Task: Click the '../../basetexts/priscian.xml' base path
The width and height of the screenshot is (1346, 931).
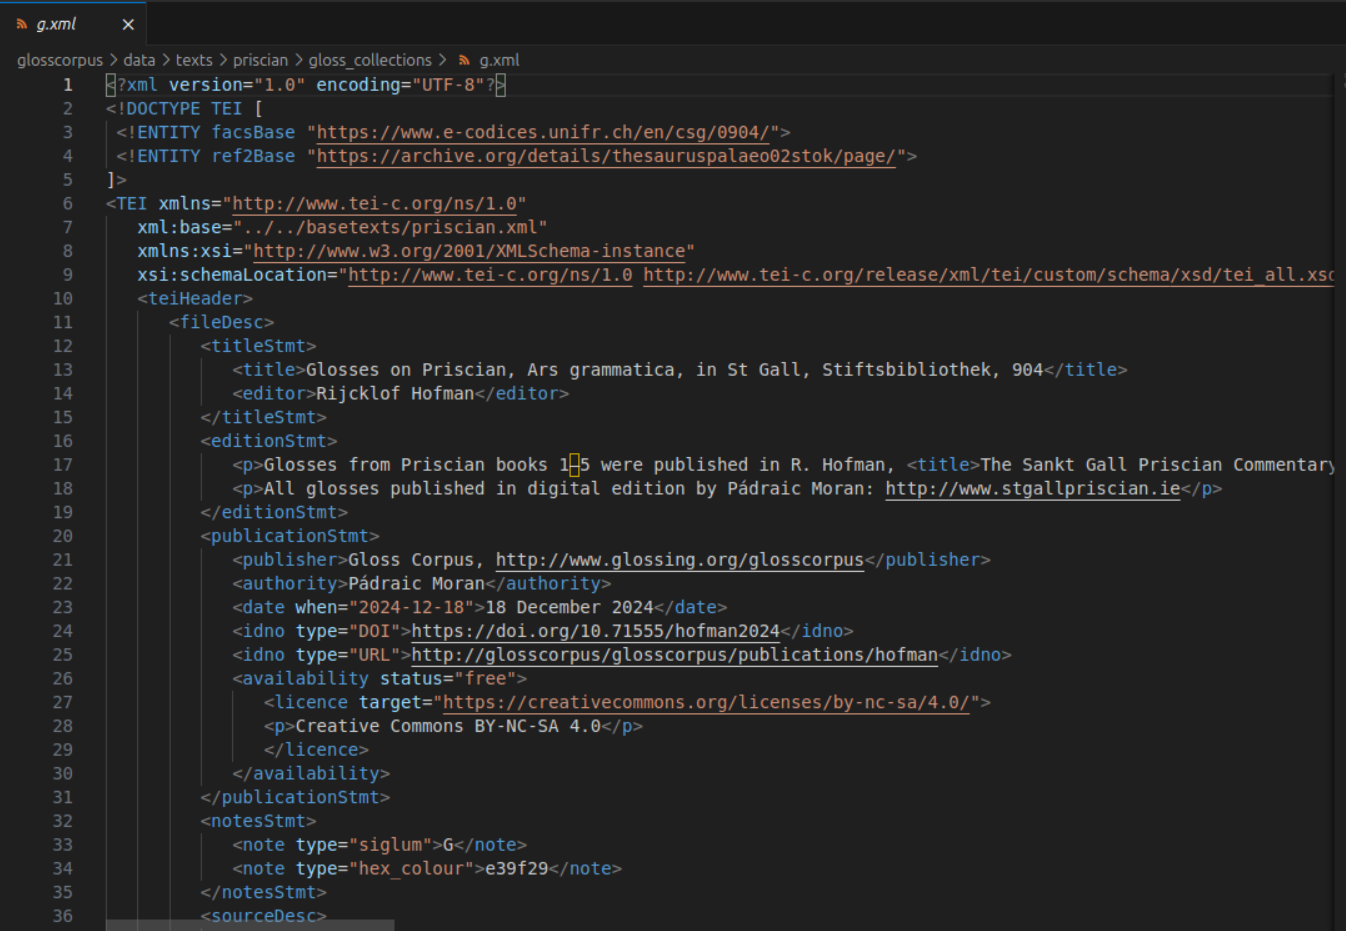Action: (x=390, y=228)
